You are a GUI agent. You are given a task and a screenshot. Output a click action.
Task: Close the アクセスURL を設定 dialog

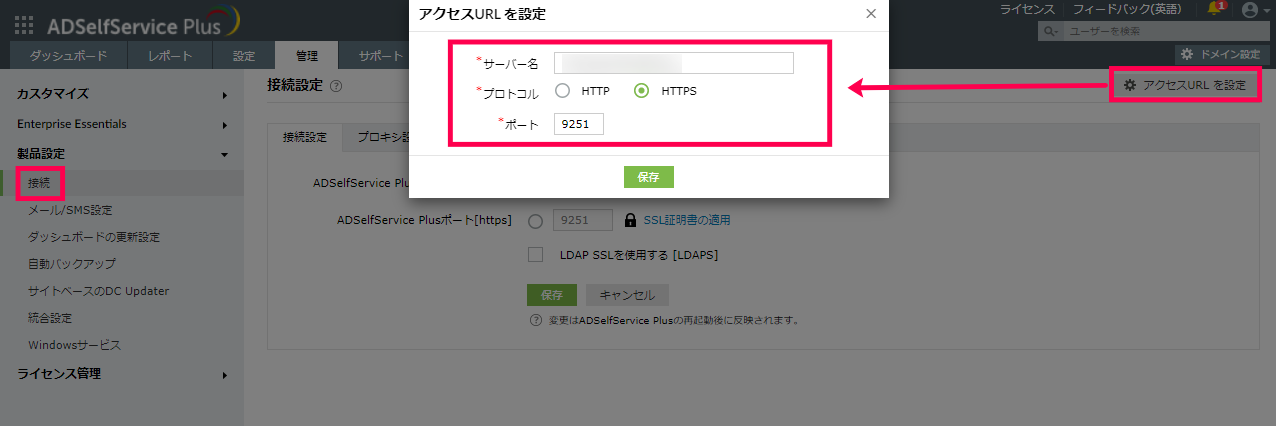point(871,14)
